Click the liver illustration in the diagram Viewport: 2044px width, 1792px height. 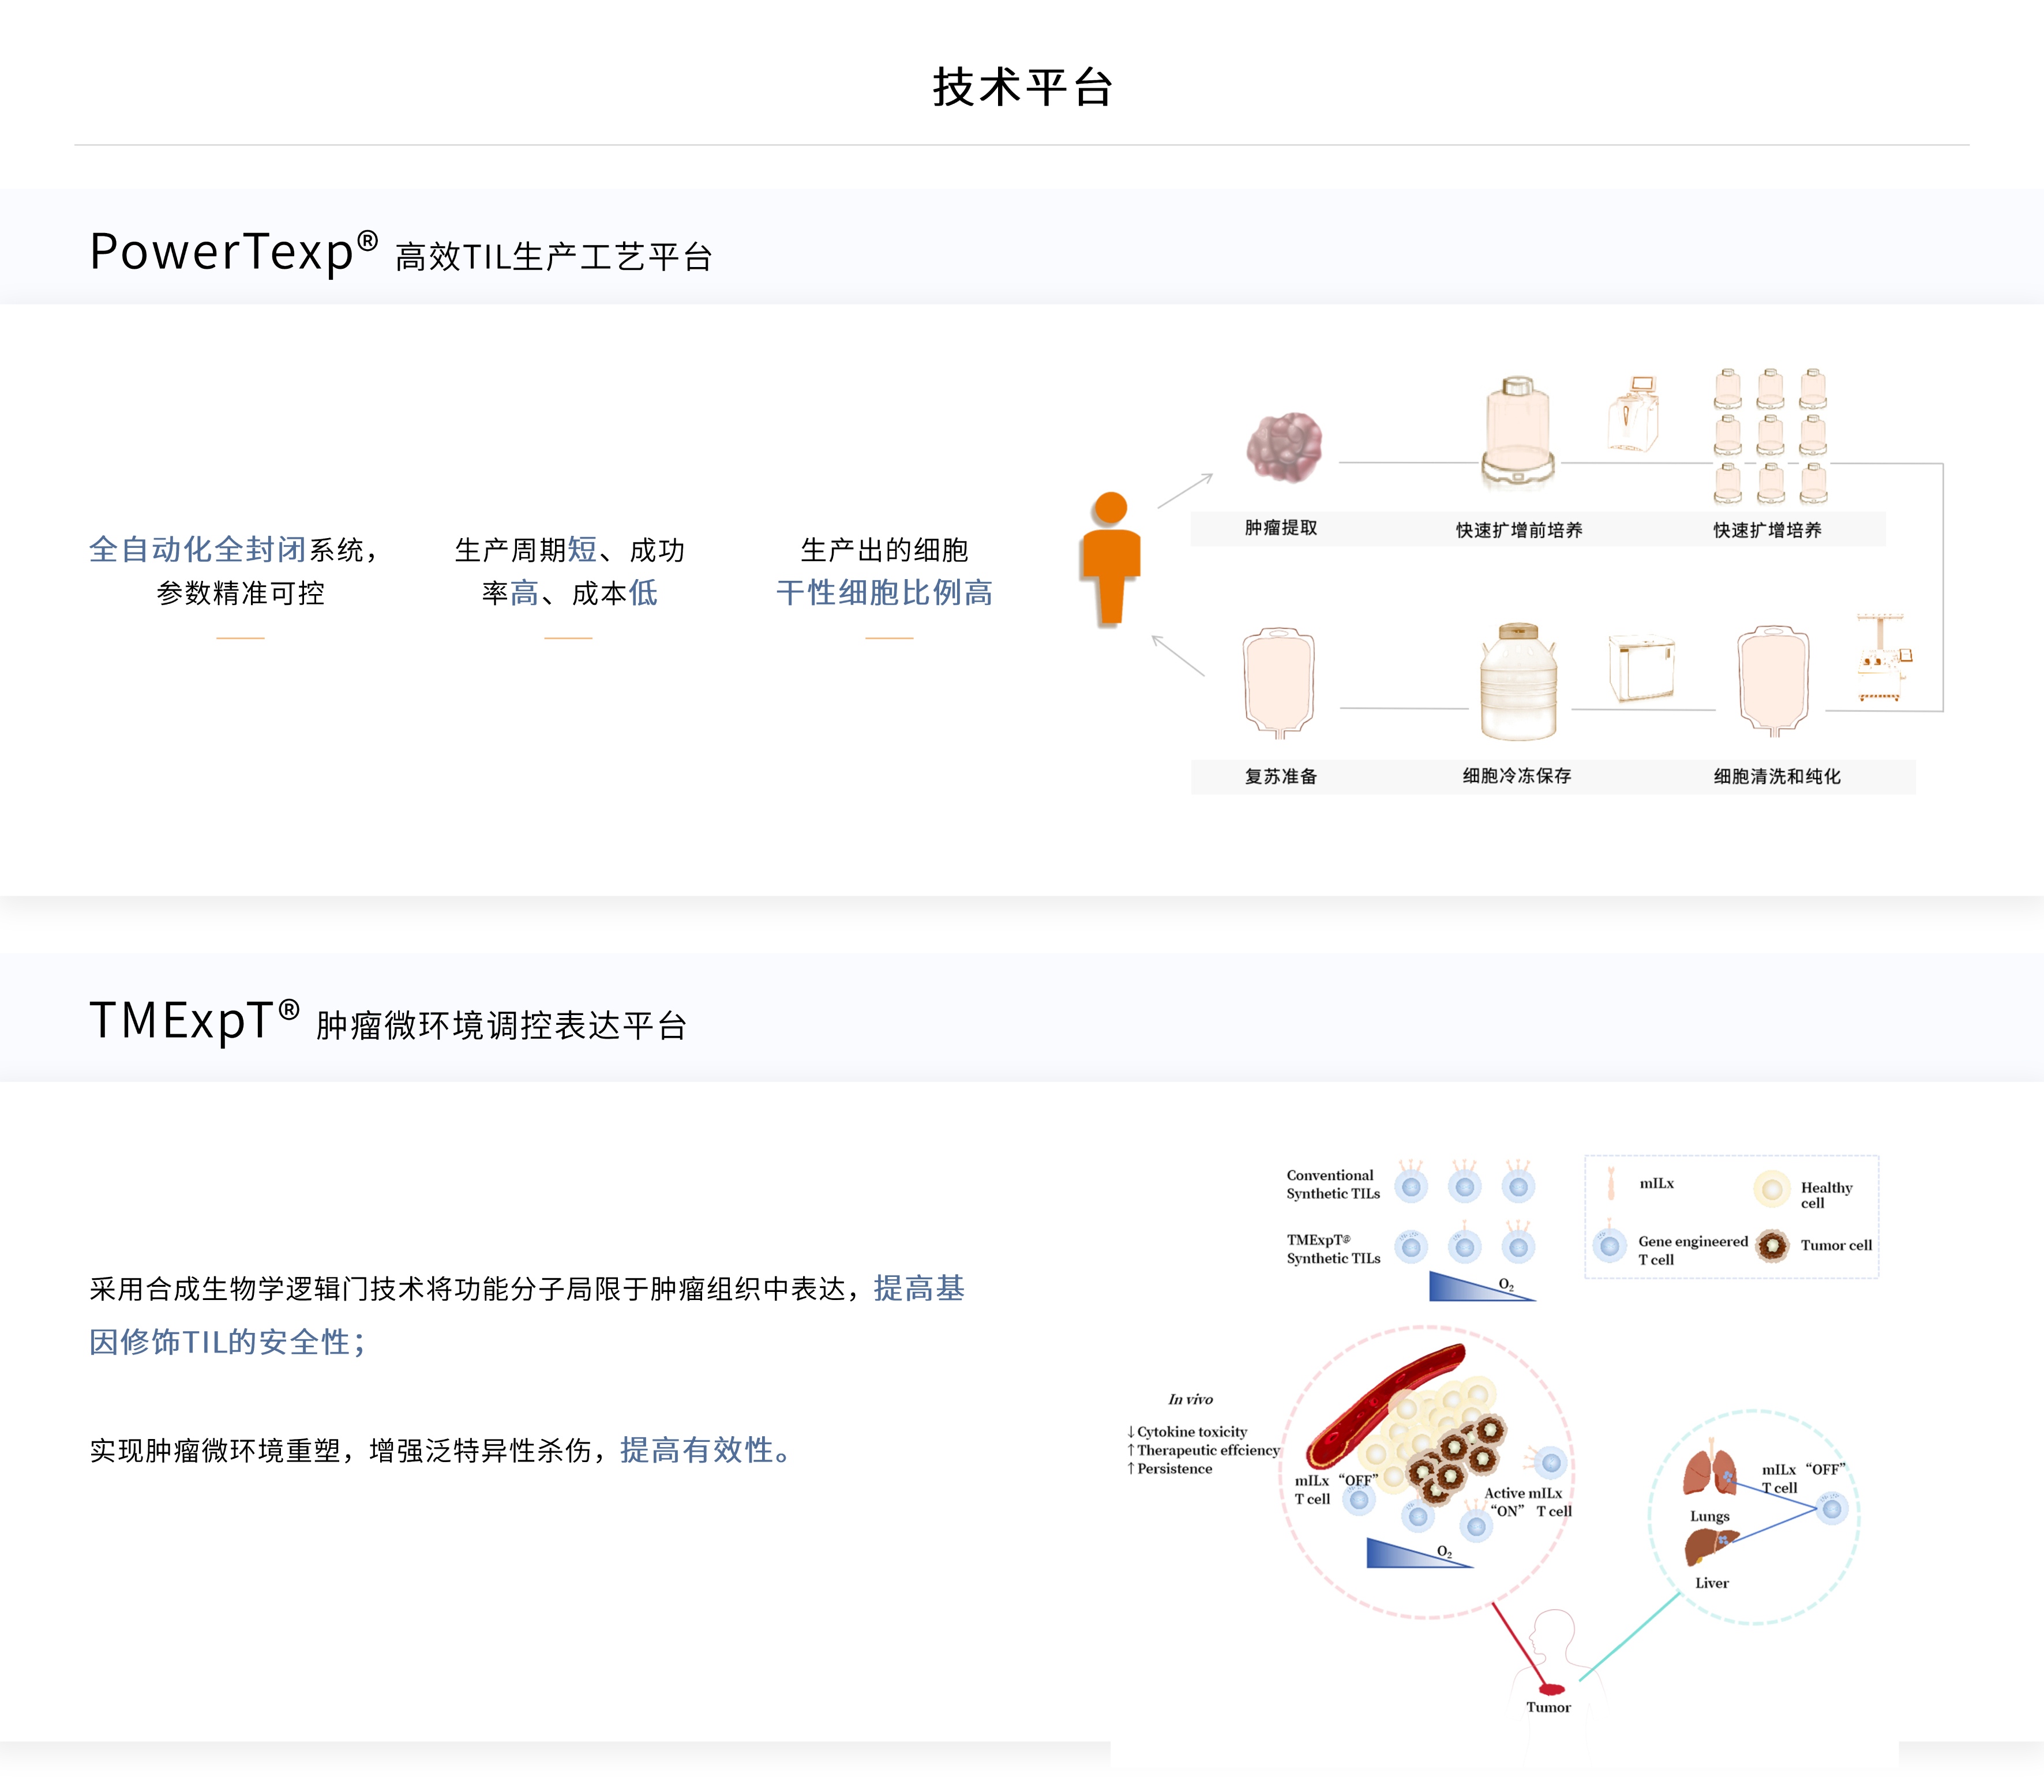pos(1709,1546)
